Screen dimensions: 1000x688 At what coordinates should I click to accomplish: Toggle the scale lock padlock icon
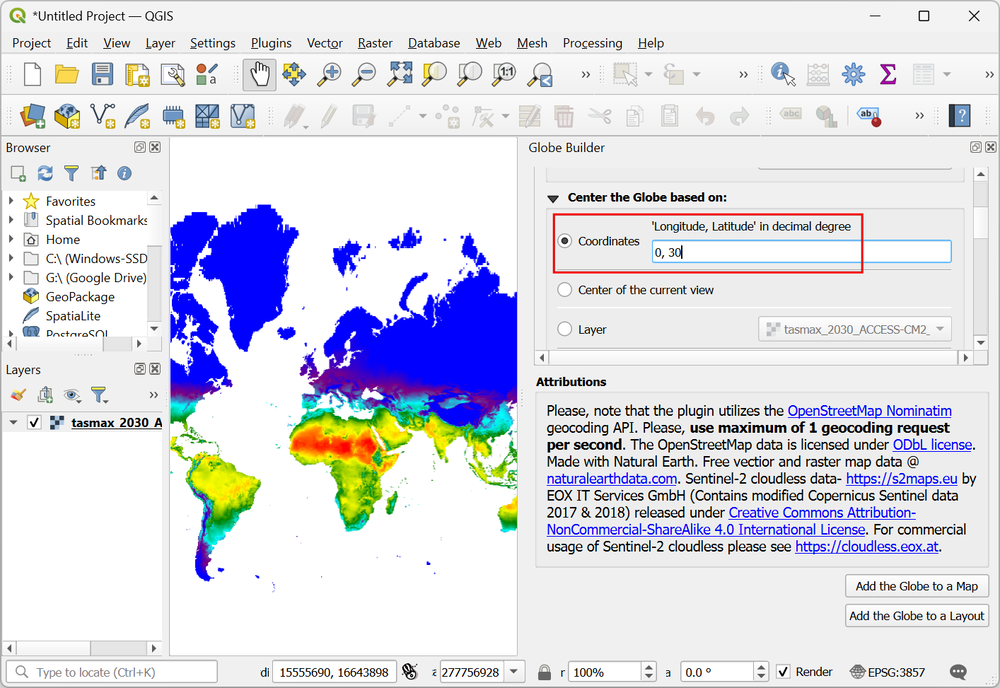pos(544,672)
